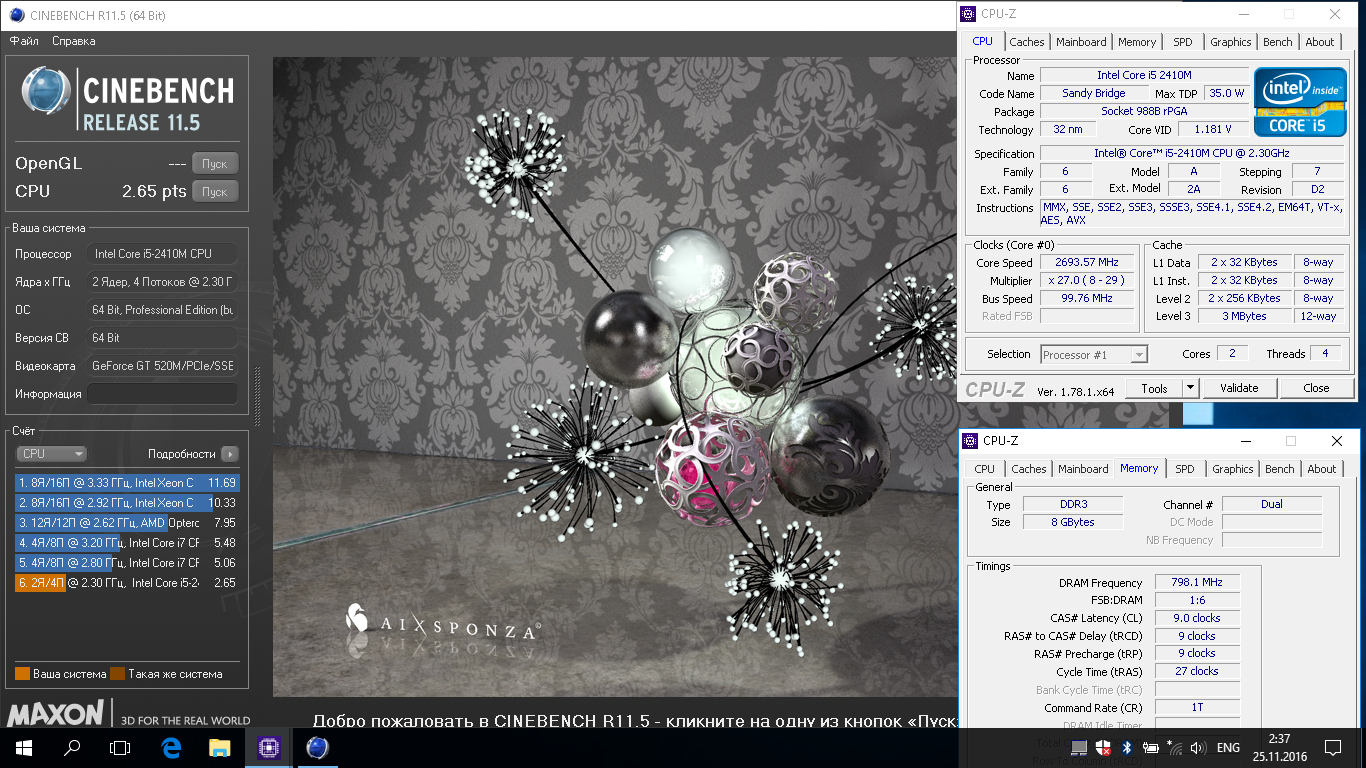1366x768 pixels.
Task: Click the Validate button in CPU-Z
Action: click(x=1239, y=388)
